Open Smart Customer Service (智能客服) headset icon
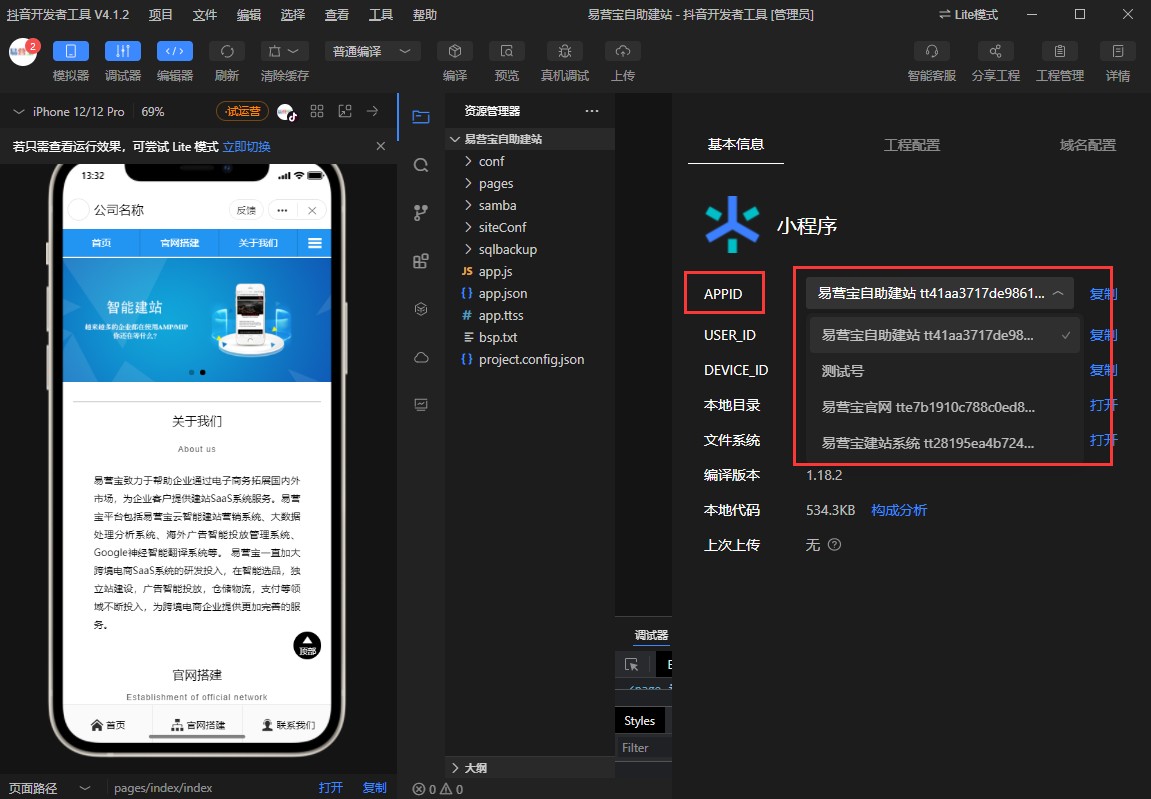Viewport: 1151px width, 799px height. coord(932,51)
